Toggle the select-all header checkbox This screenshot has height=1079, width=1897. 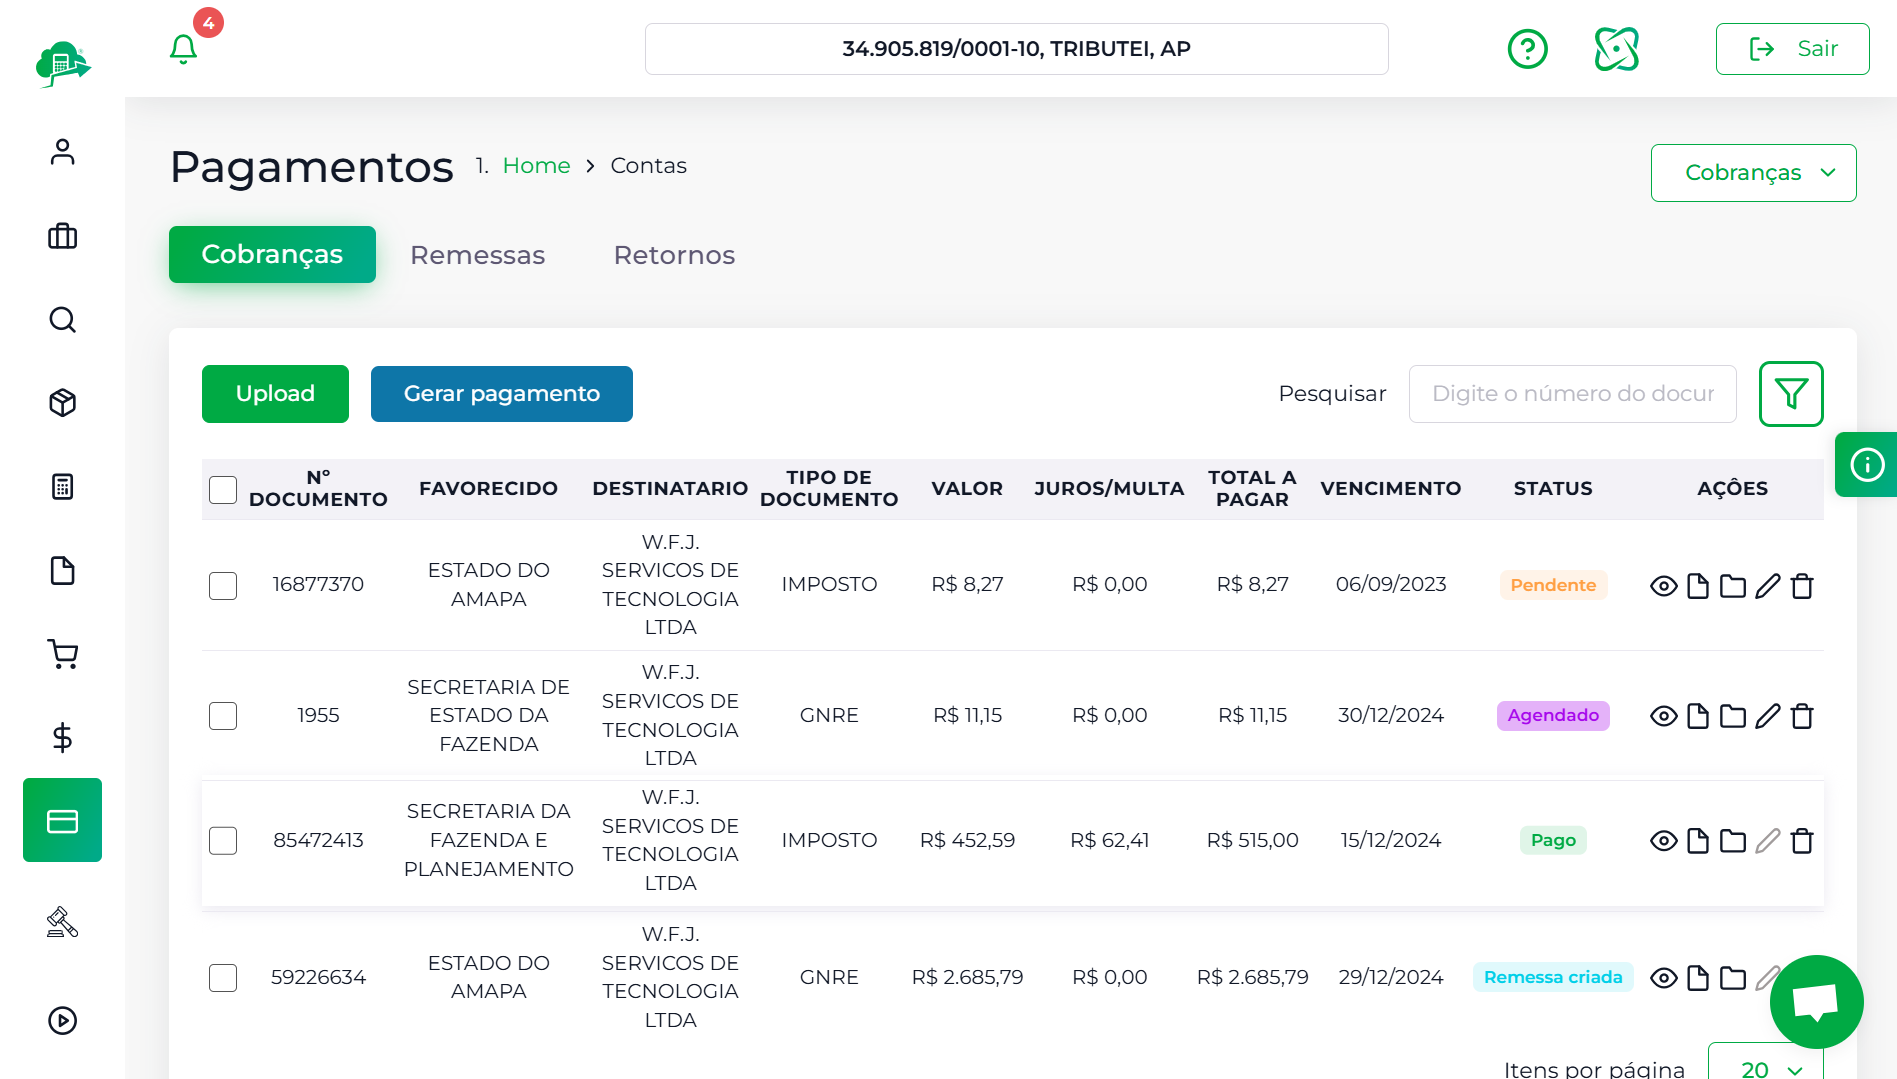coord(223,490)
